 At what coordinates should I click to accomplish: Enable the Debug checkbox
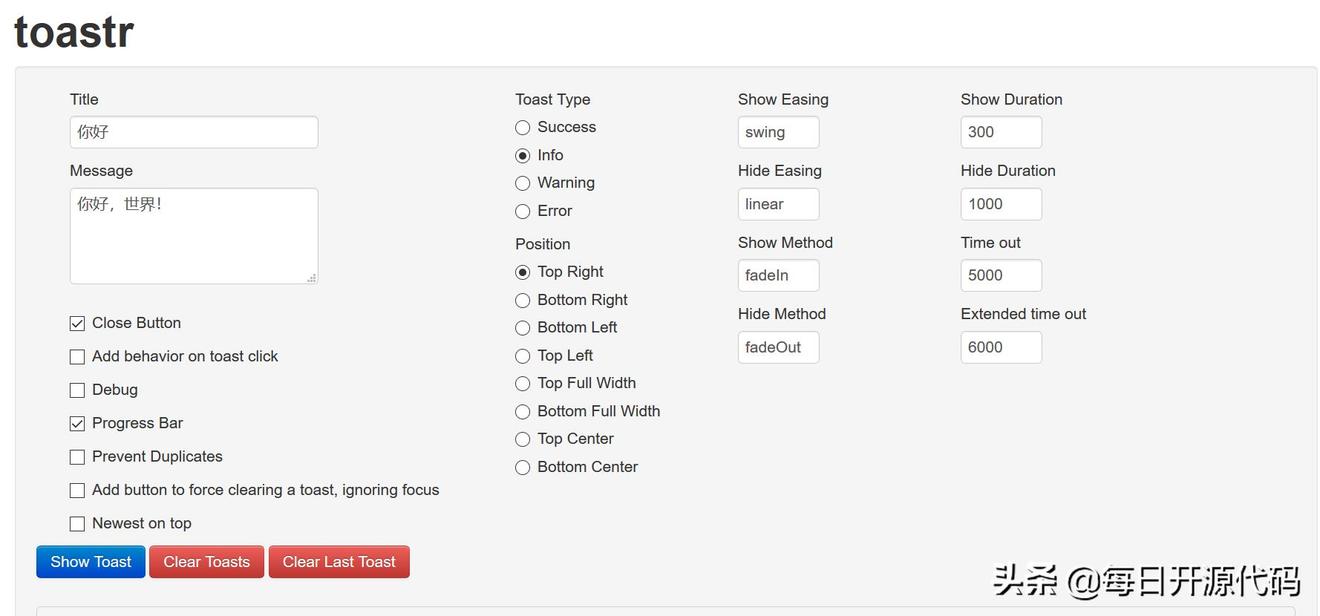[x=77, y=390]
